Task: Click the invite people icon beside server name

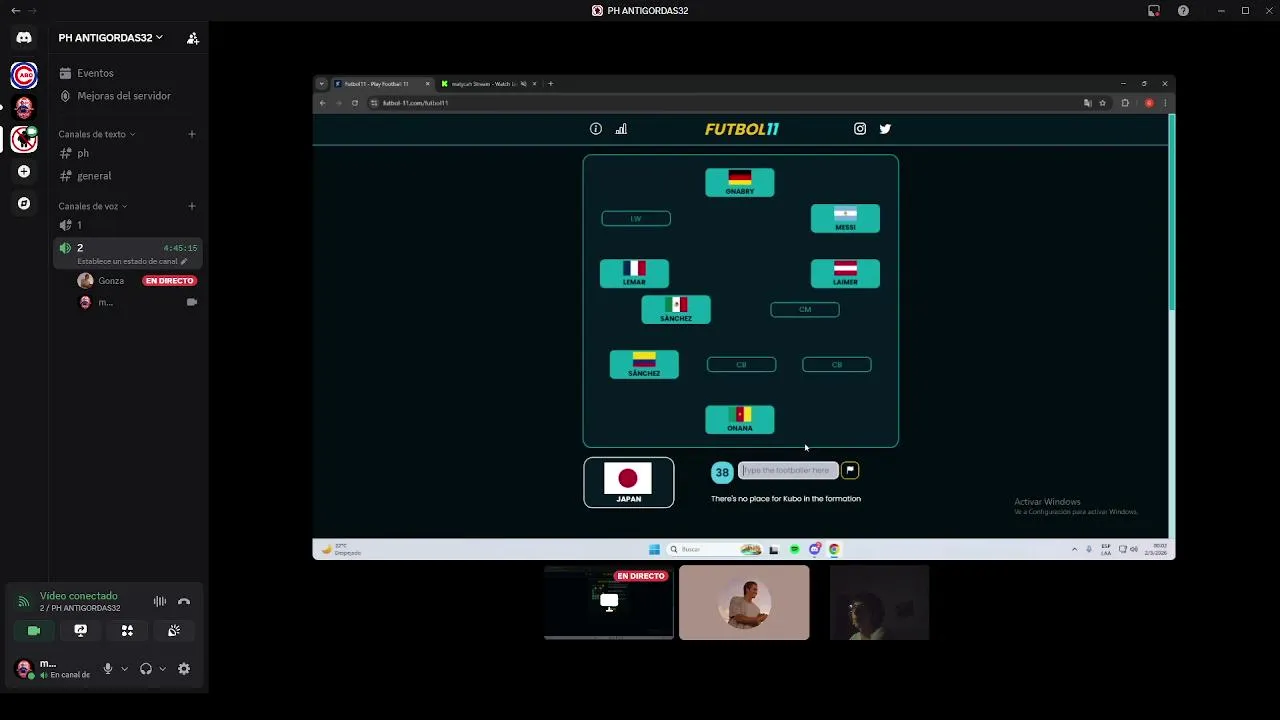Action: (x=193, y=38)
